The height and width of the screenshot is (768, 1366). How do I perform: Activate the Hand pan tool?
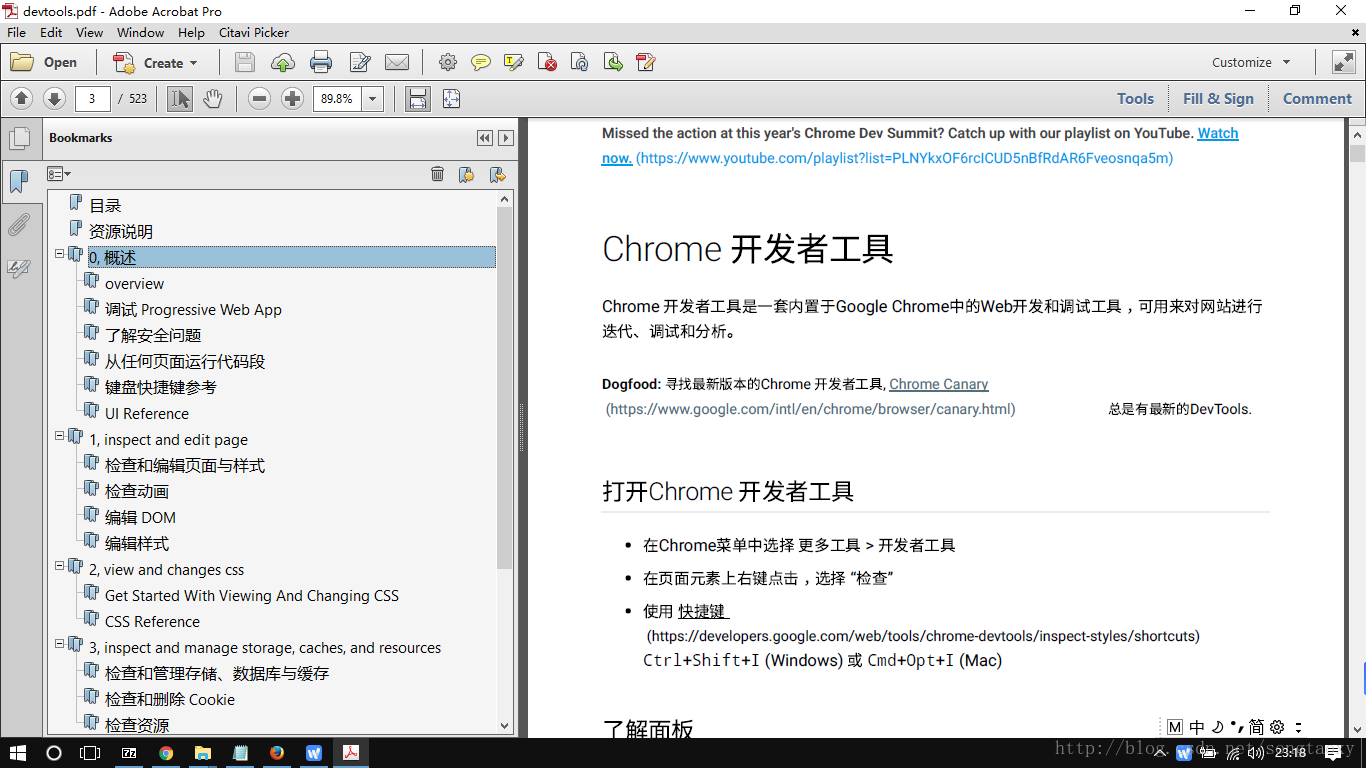[213, 98]
